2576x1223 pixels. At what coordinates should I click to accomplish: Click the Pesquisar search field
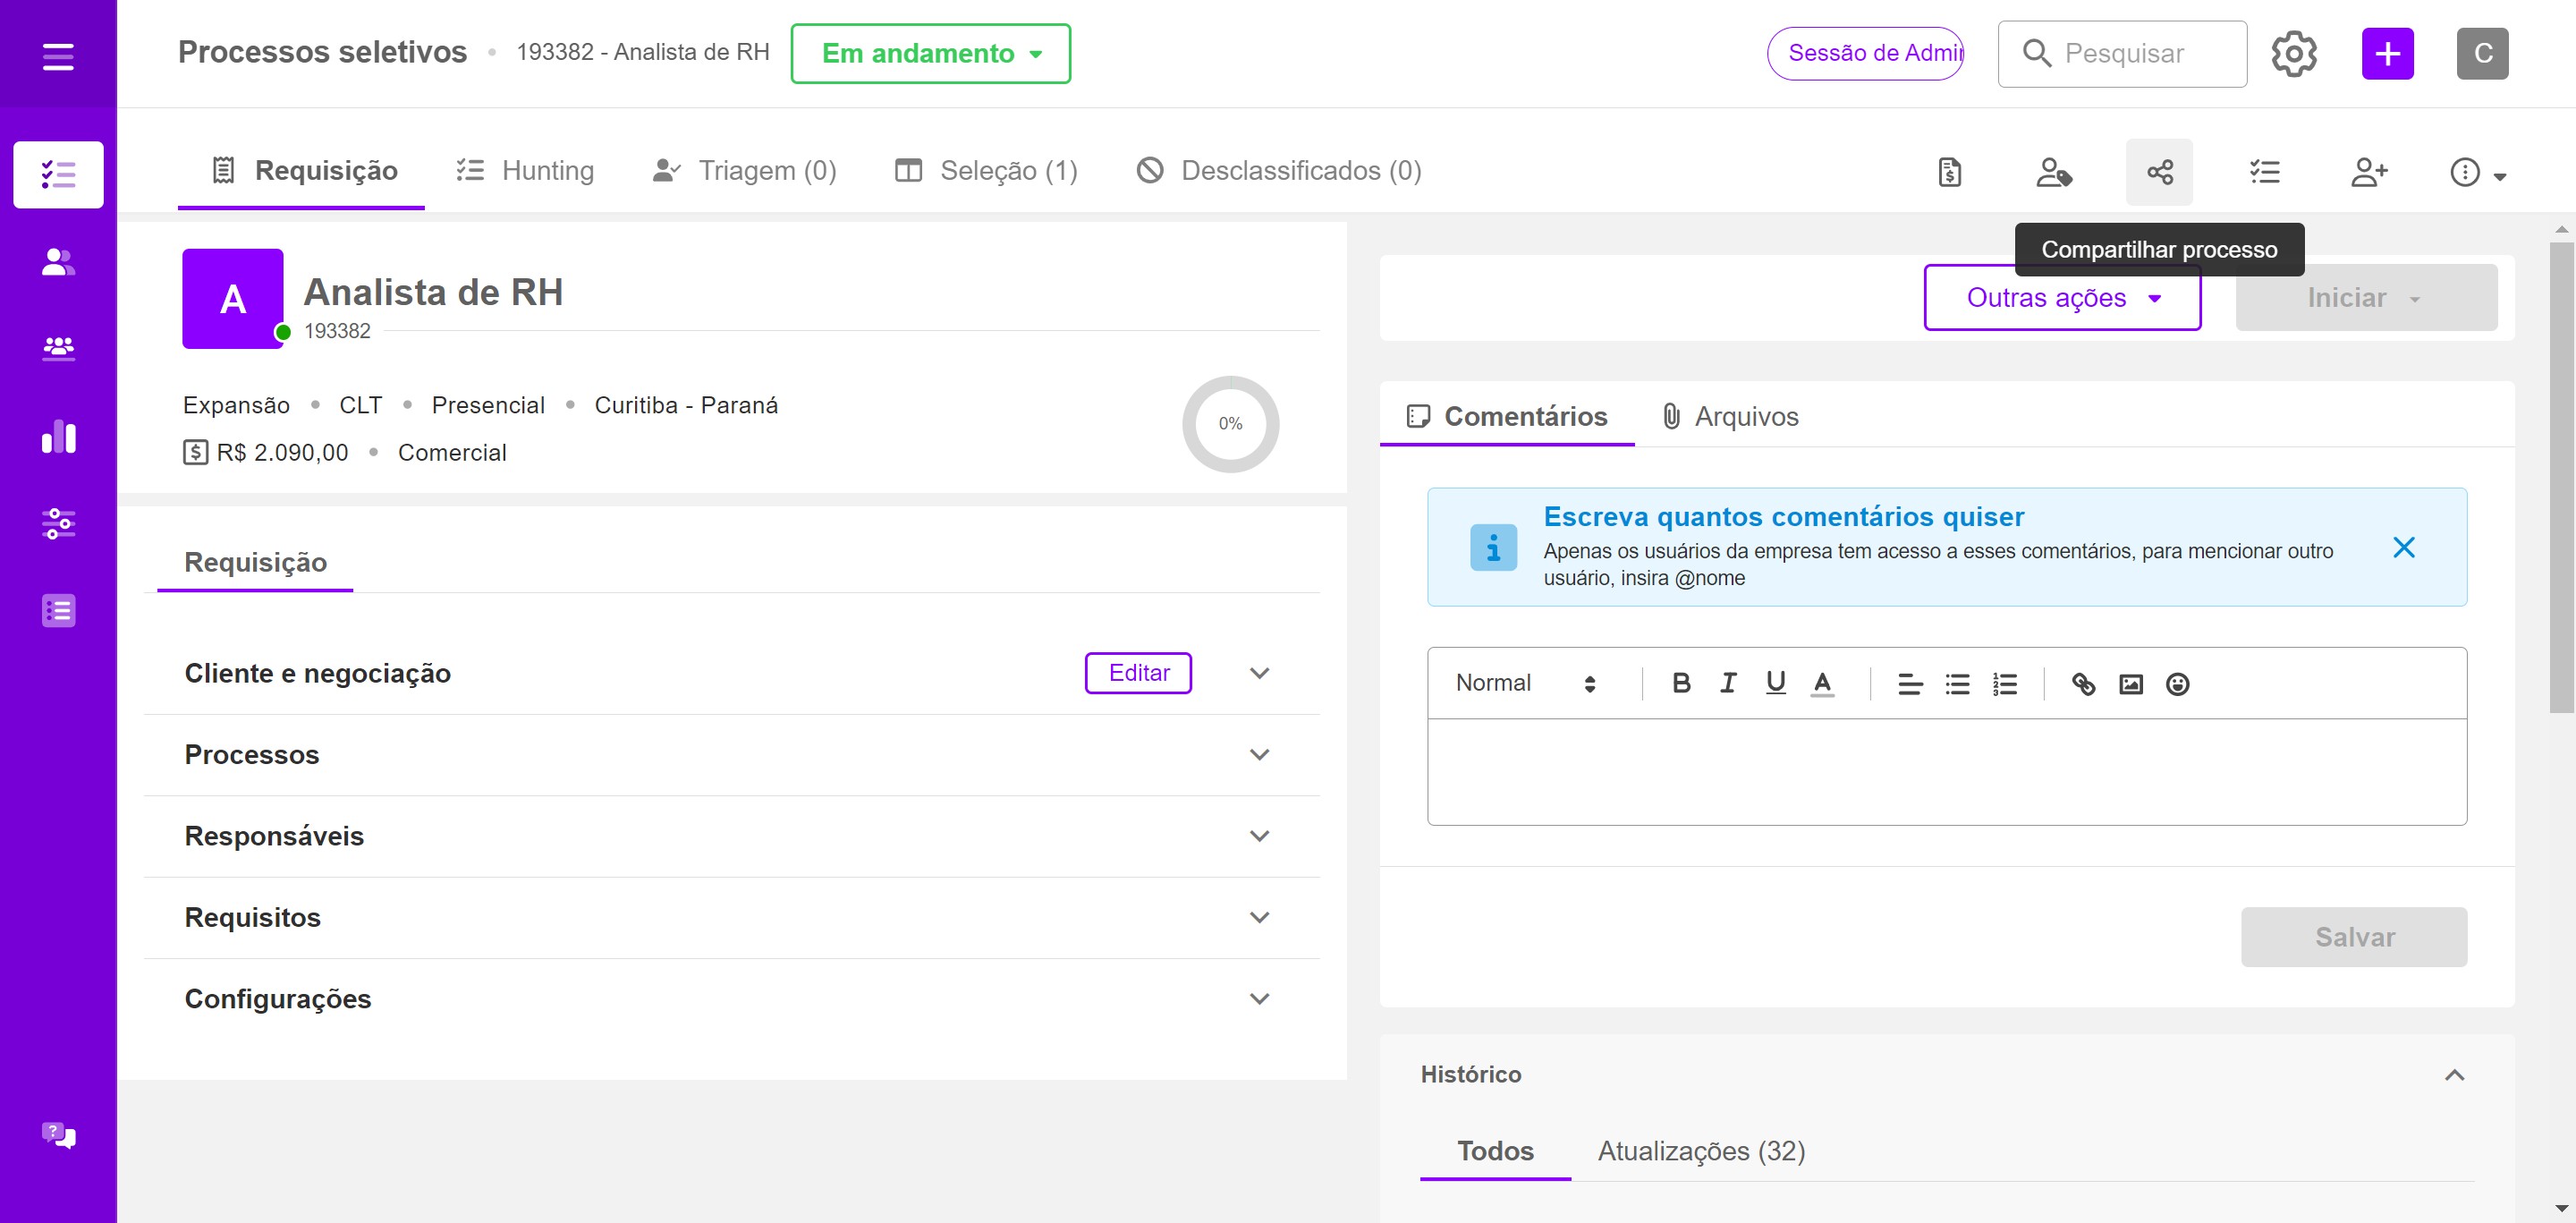(2123, 54)
